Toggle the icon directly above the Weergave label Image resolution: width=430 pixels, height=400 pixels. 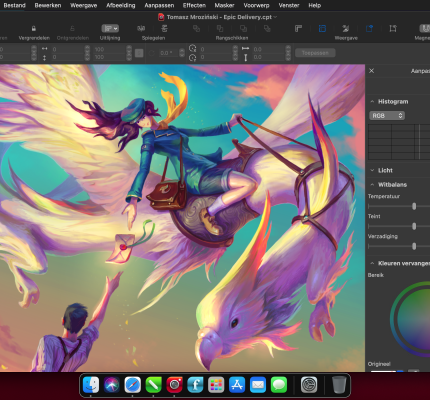tap(346, 29)
